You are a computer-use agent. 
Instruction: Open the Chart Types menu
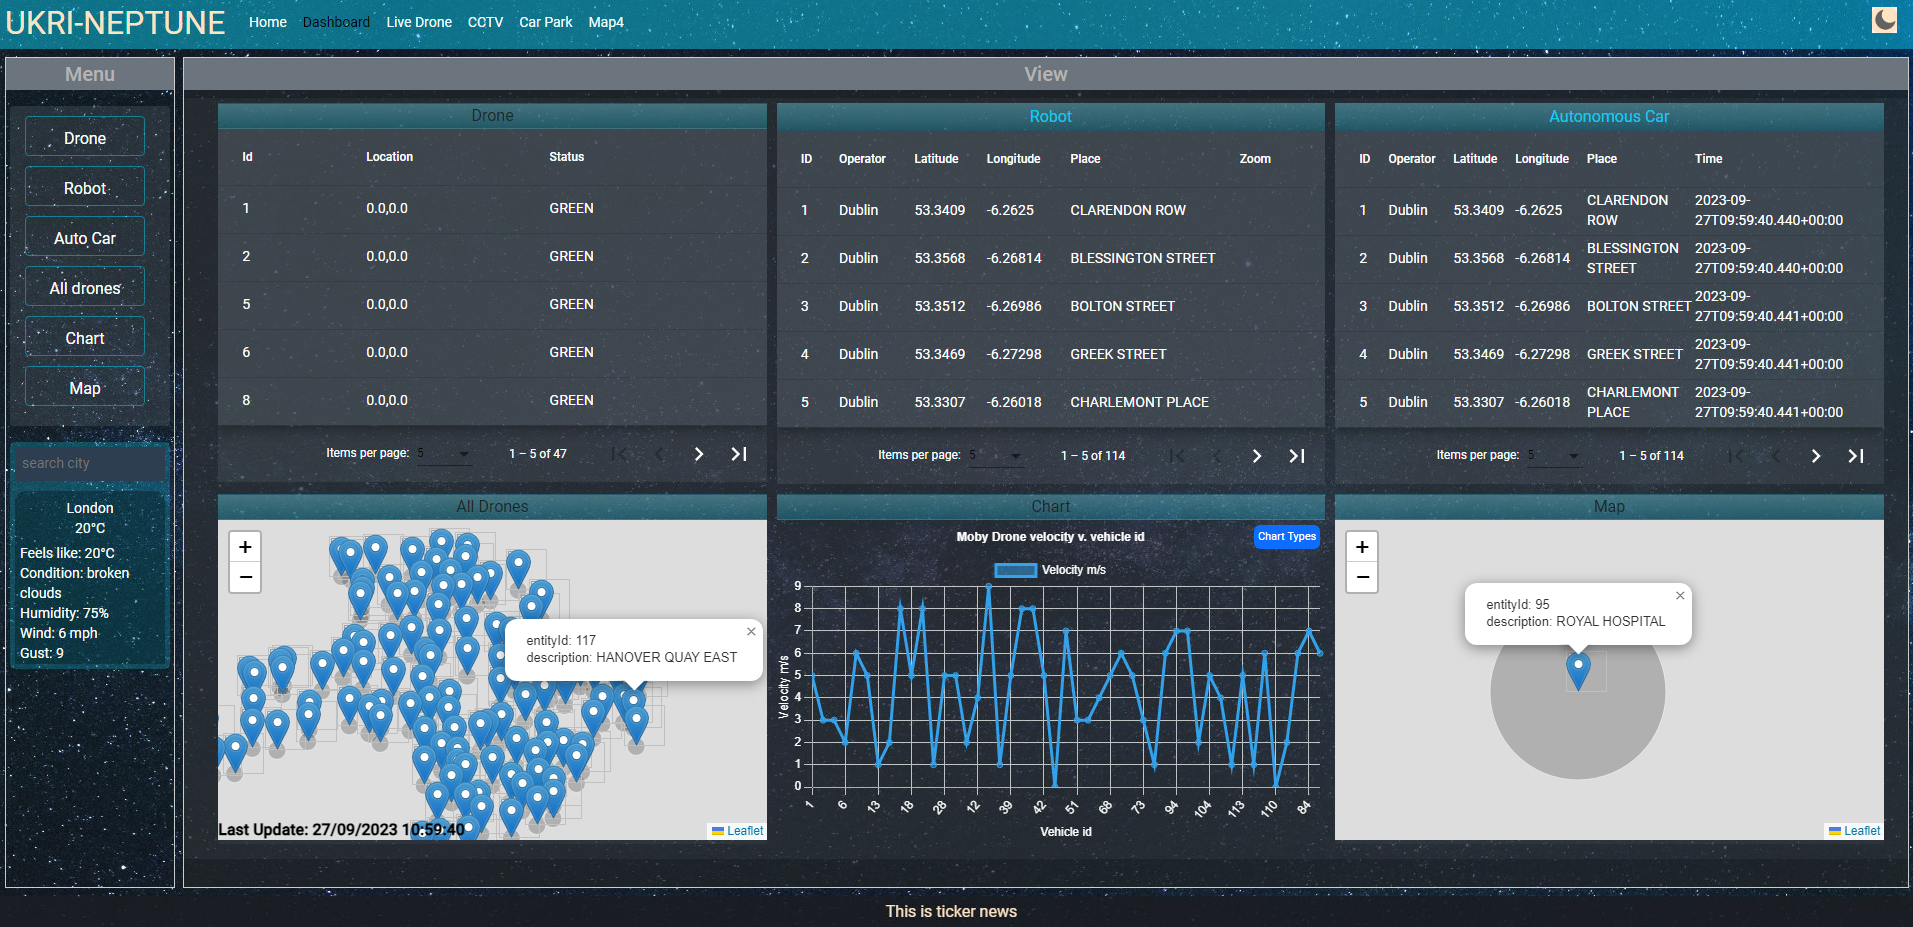[x=1287, y=537]
